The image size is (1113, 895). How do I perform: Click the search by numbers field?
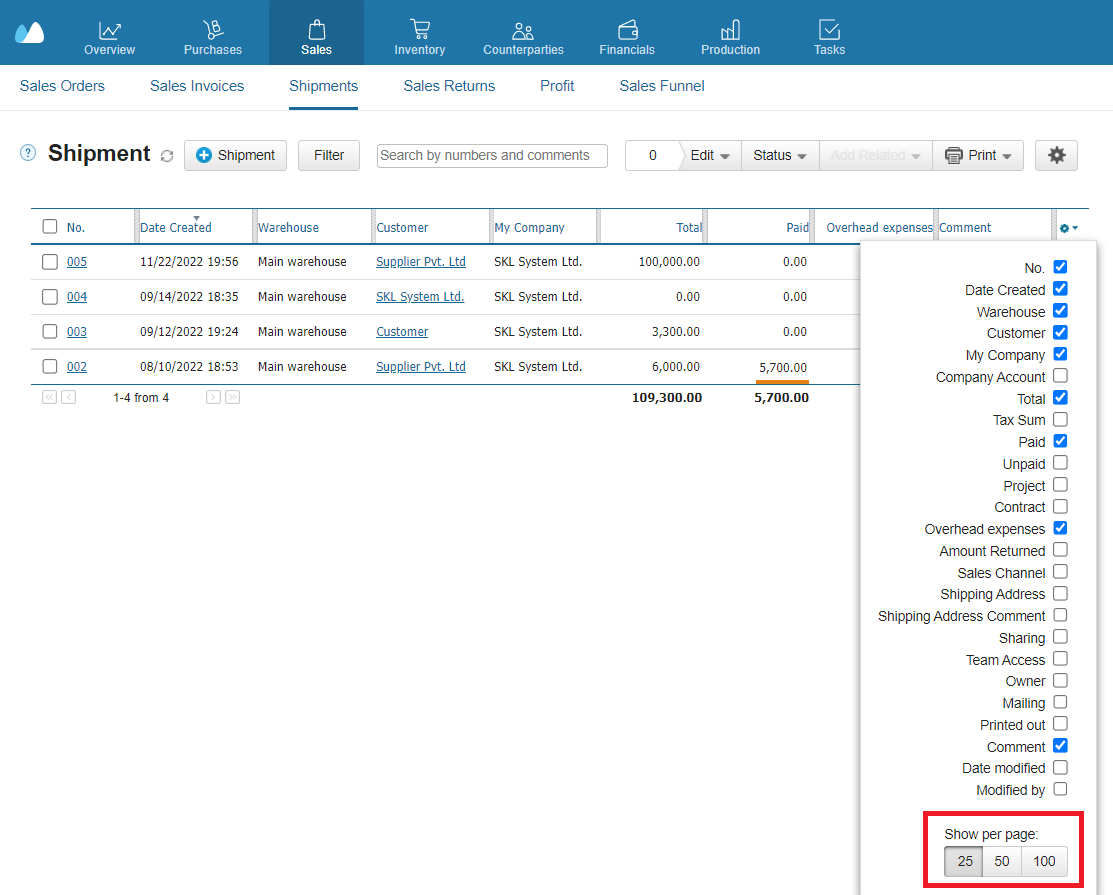[x=492, y=155]
